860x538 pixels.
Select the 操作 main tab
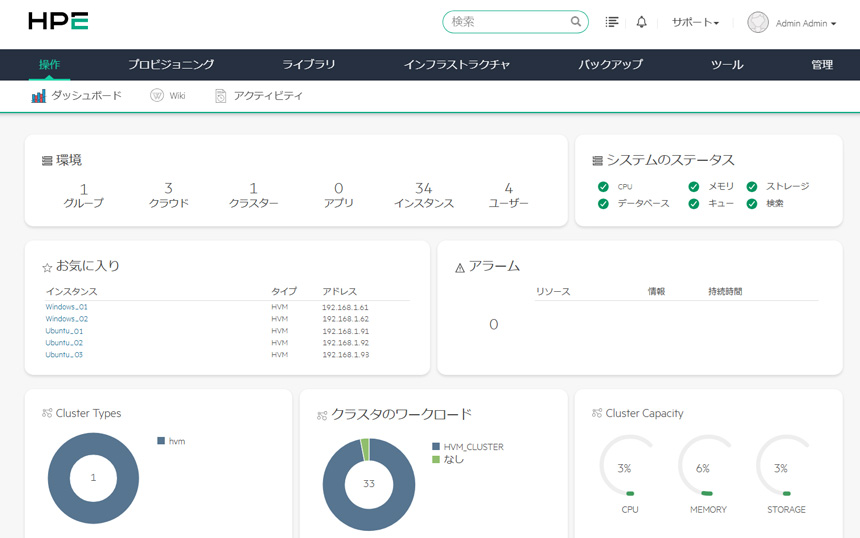click(x=49, y=65)
